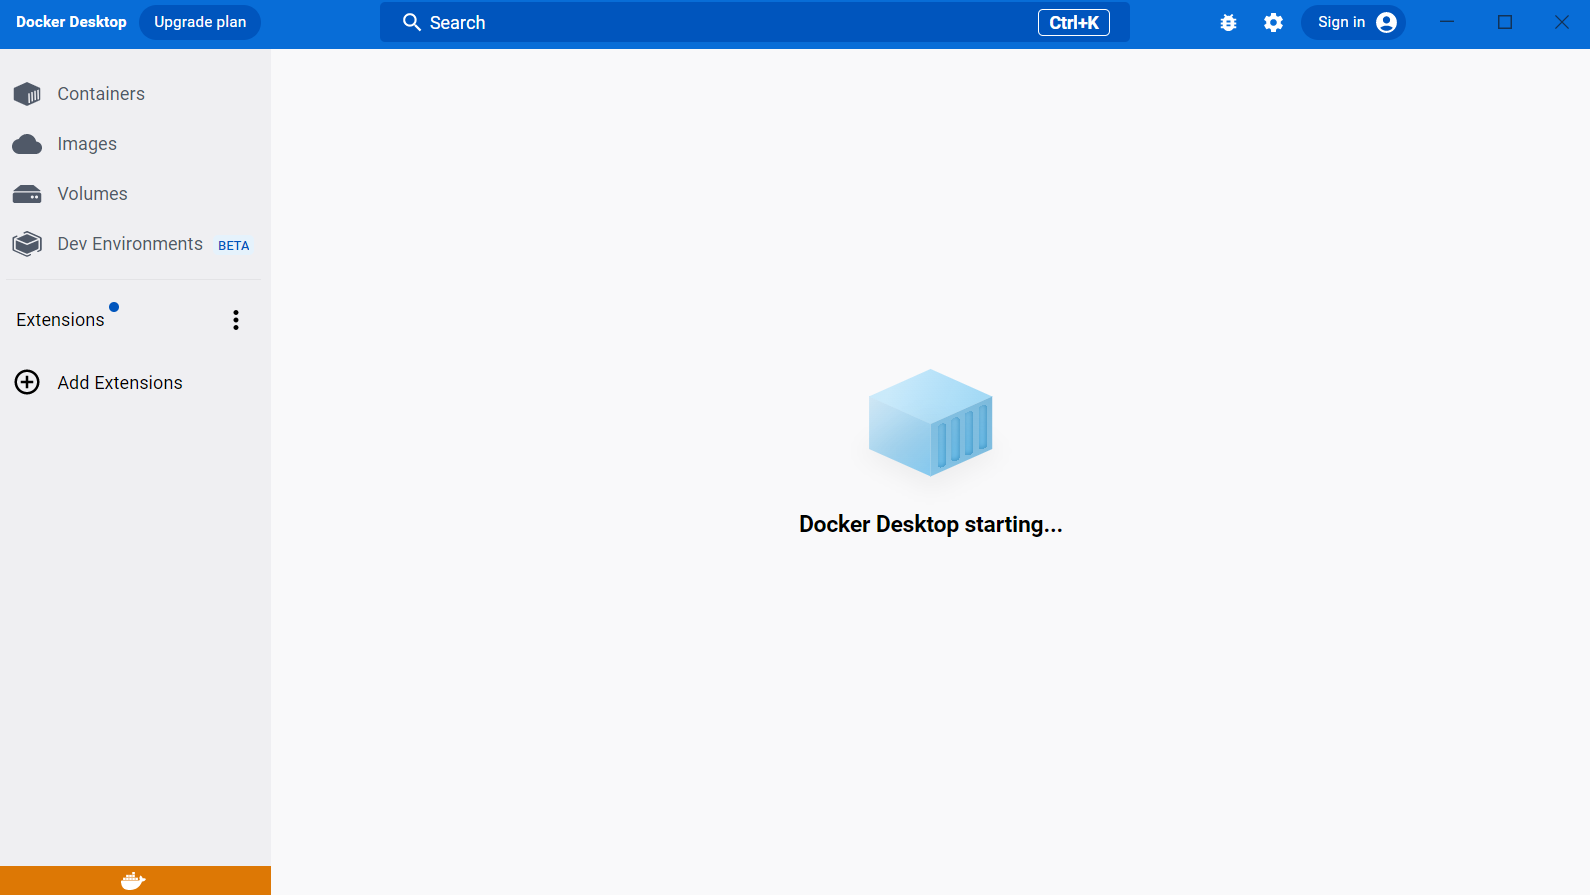Image resolution: width=1590 pixels, height=895 pixels.
Task: Click the Dev Environments box icon
Action: (27, 244)
